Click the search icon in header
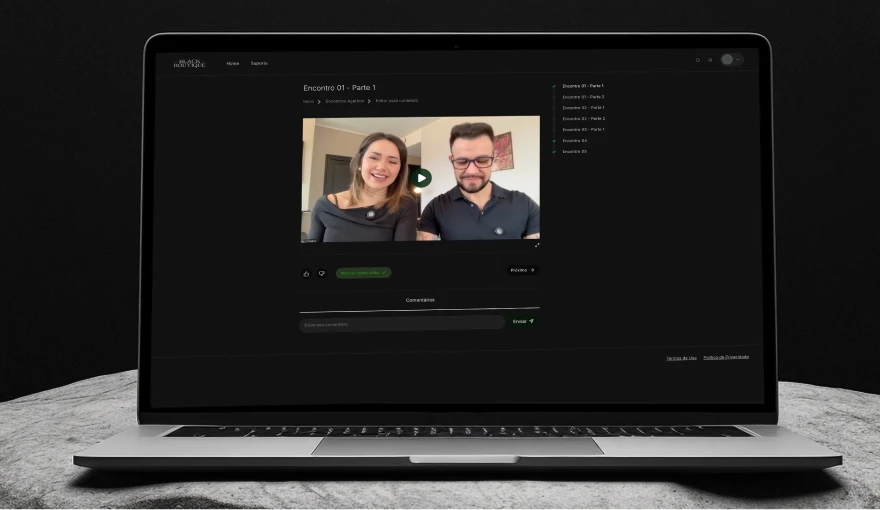Screen dimensions: 880x510 698,60
